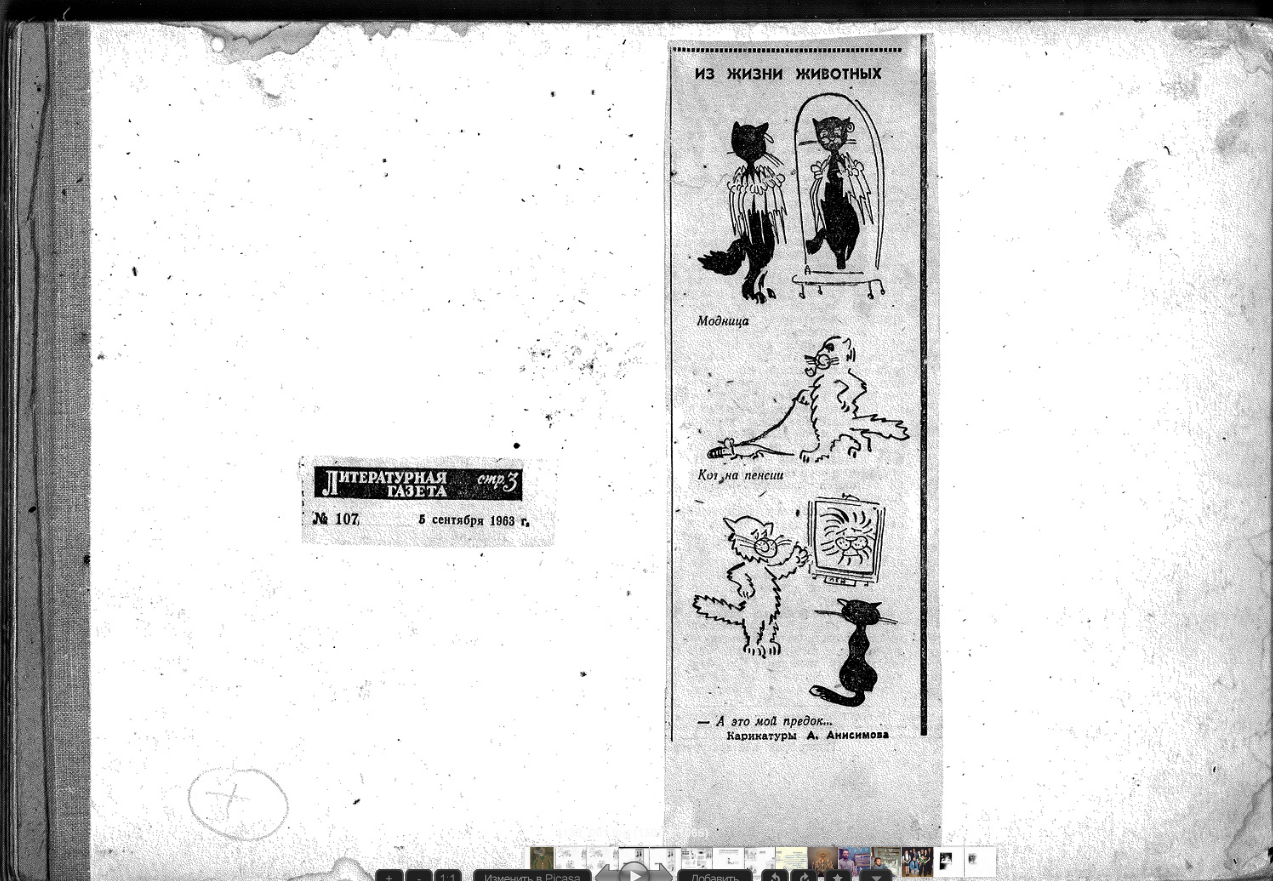Rotate image clockwise
Viewport: 1273px width, 881px height.
coord(803,876)
